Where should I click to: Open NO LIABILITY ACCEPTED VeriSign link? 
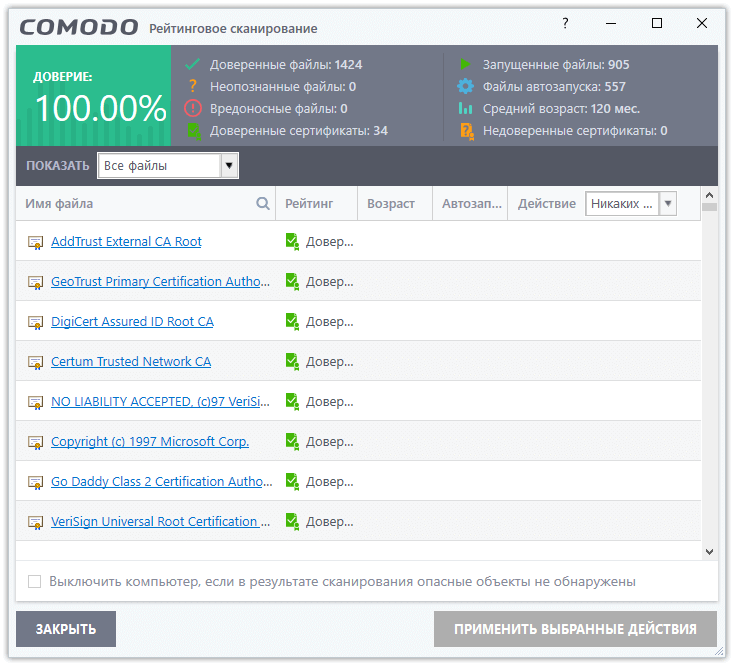160,402
